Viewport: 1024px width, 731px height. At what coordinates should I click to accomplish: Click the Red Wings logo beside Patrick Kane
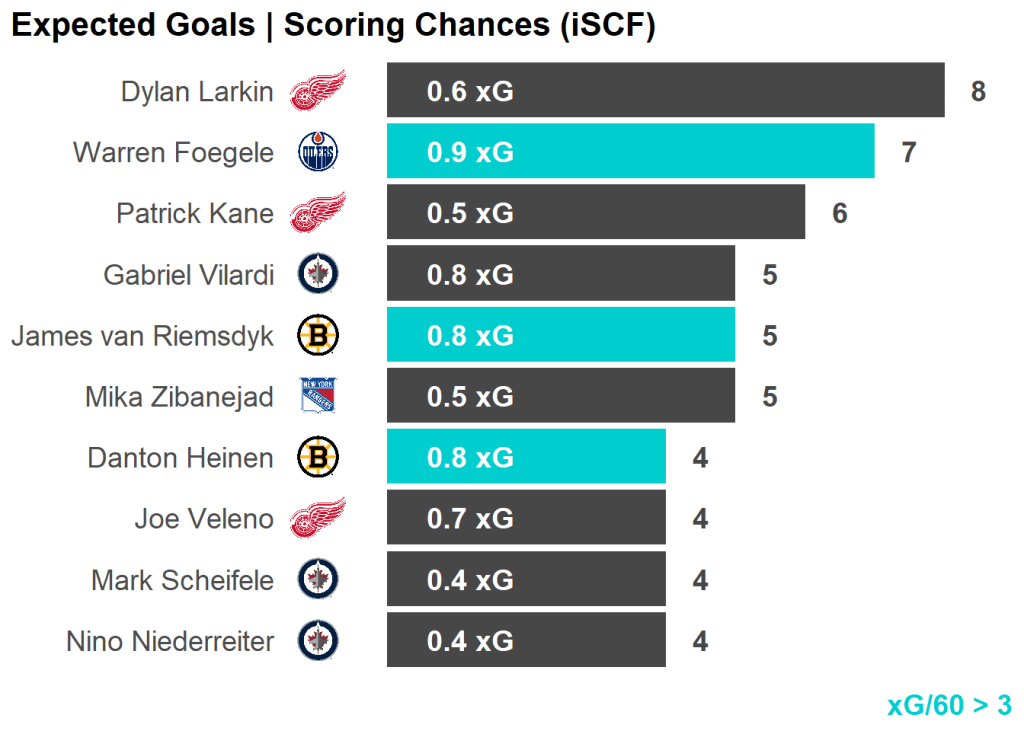tap(318, 213)
